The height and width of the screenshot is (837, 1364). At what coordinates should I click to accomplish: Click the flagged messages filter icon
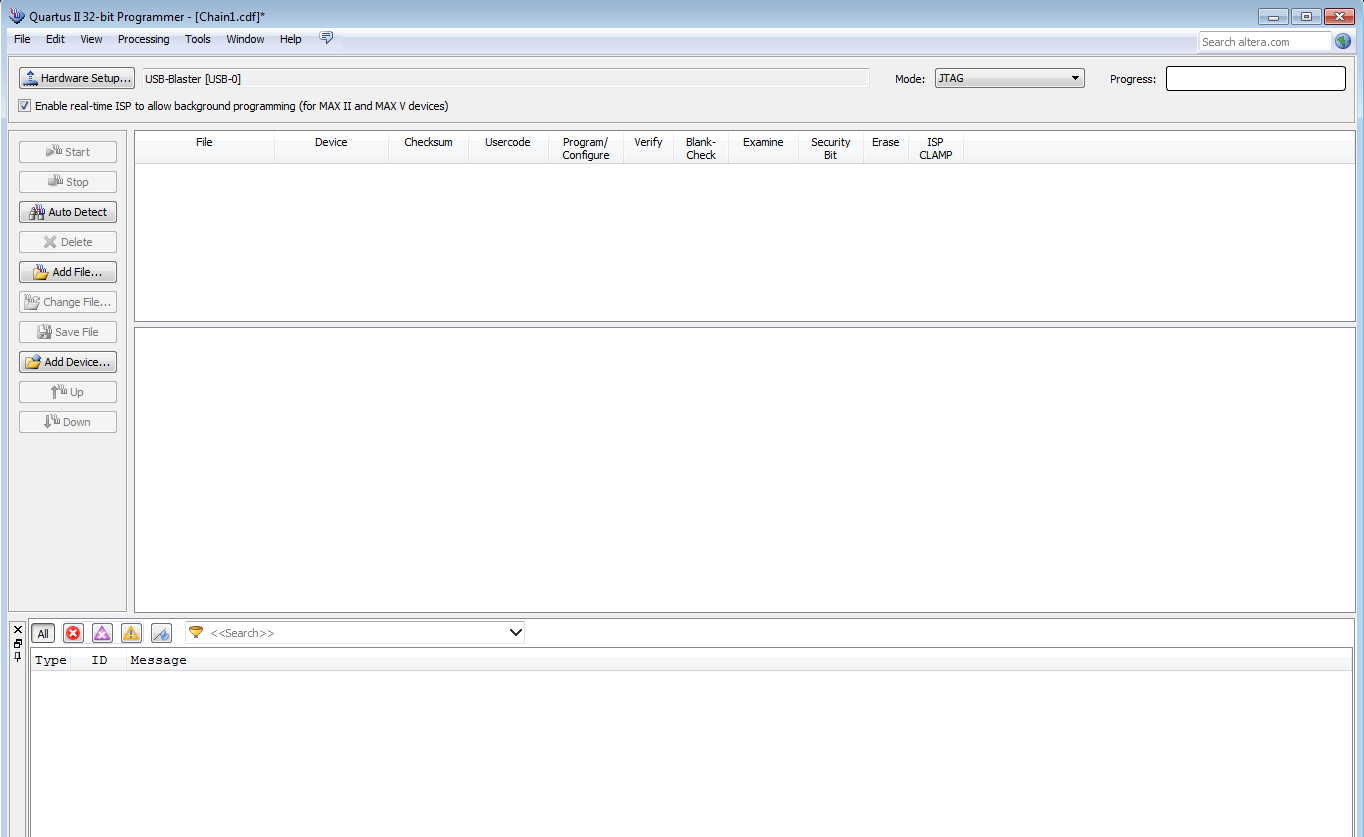161,633
